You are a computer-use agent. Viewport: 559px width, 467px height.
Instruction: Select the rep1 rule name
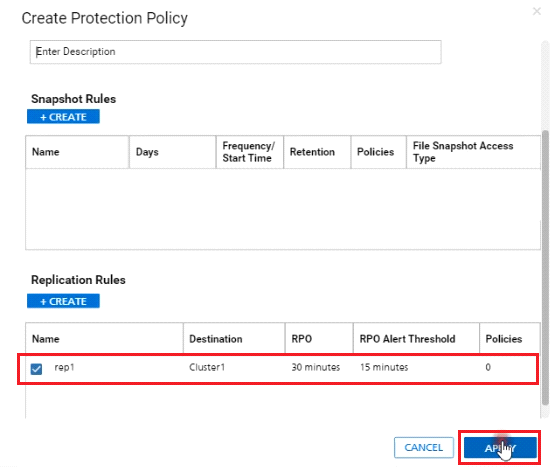[x=64, y=367]
